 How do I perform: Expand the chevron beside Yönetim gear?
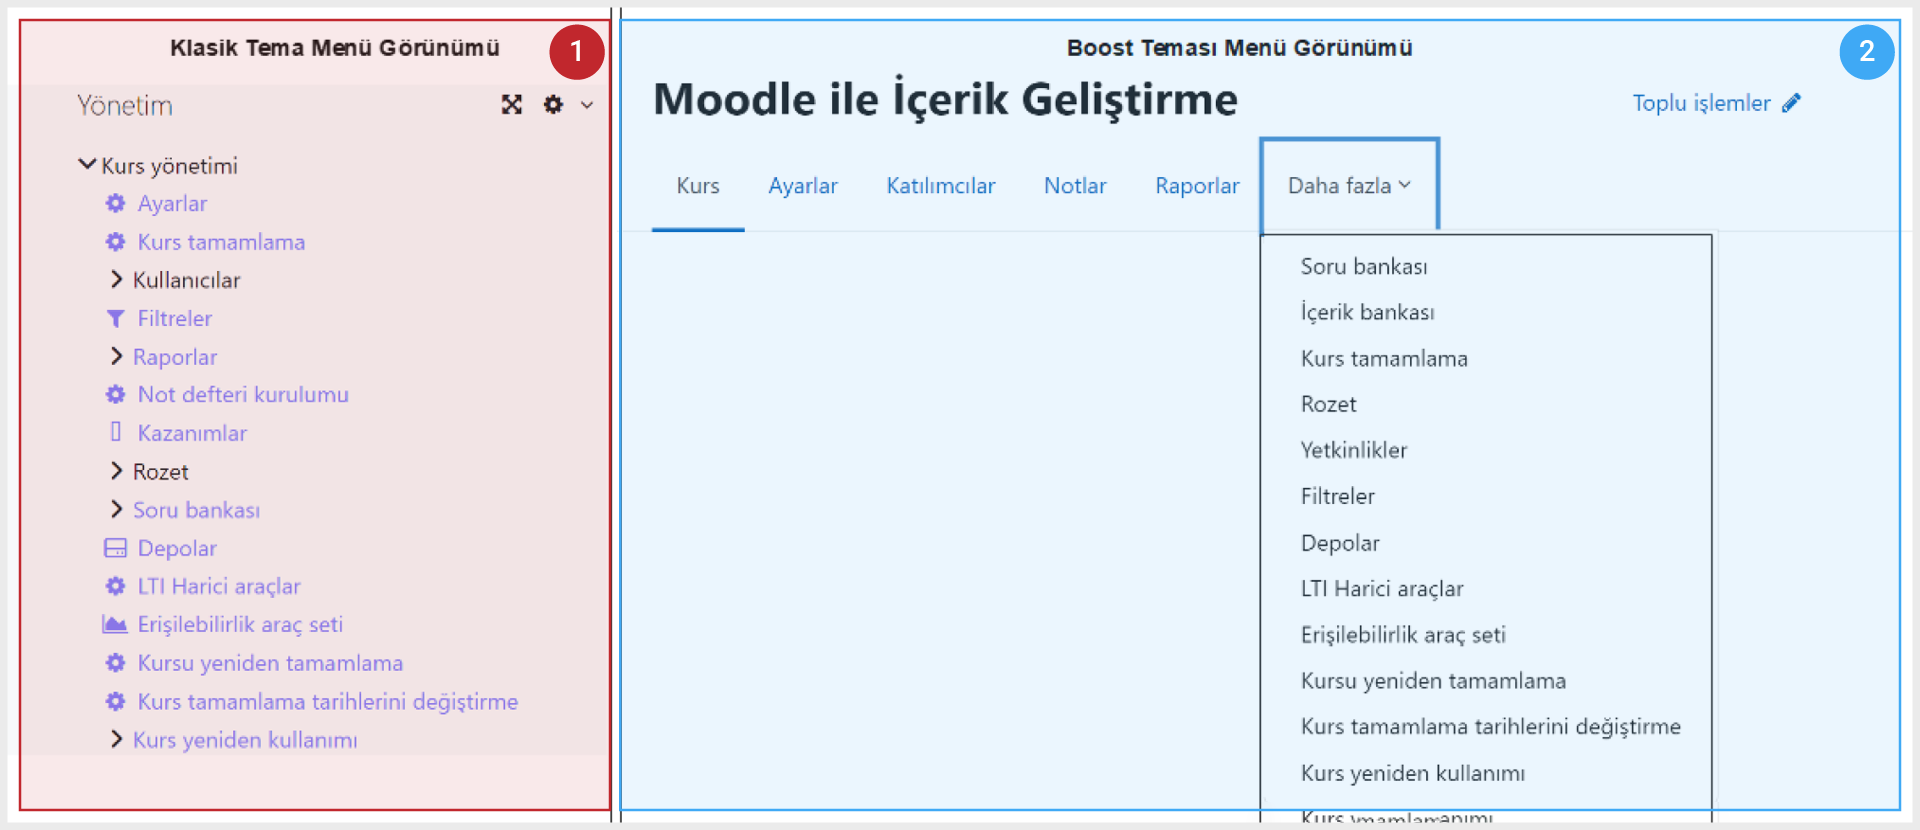point(587,105)
